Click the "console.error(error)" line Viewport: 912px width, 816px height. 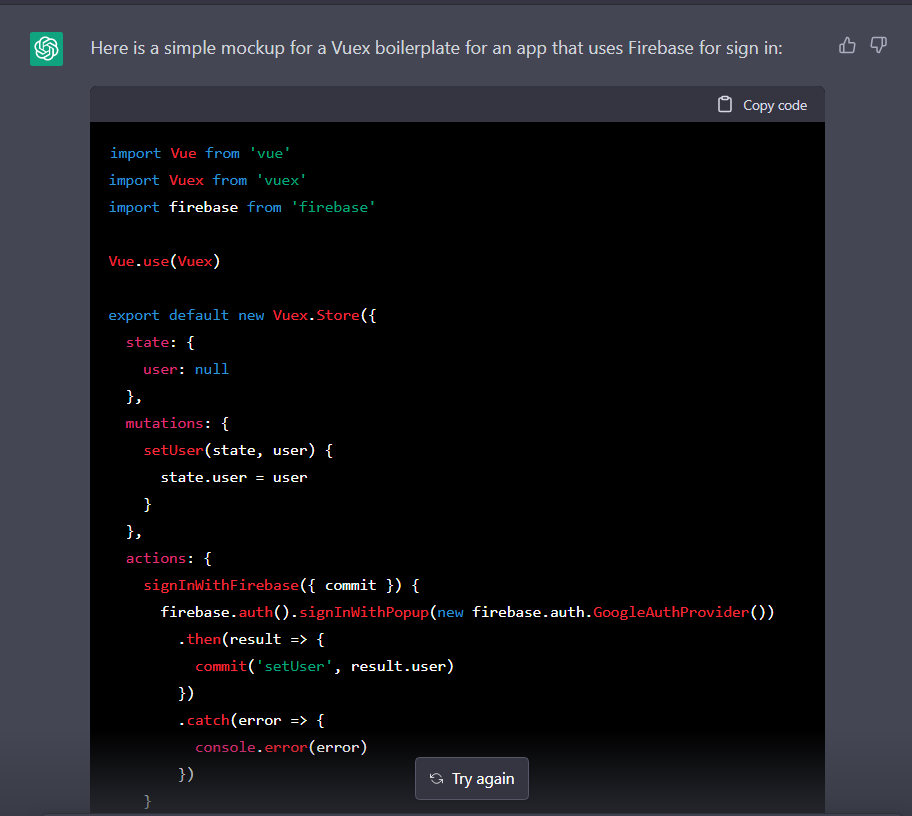(282, 747)
